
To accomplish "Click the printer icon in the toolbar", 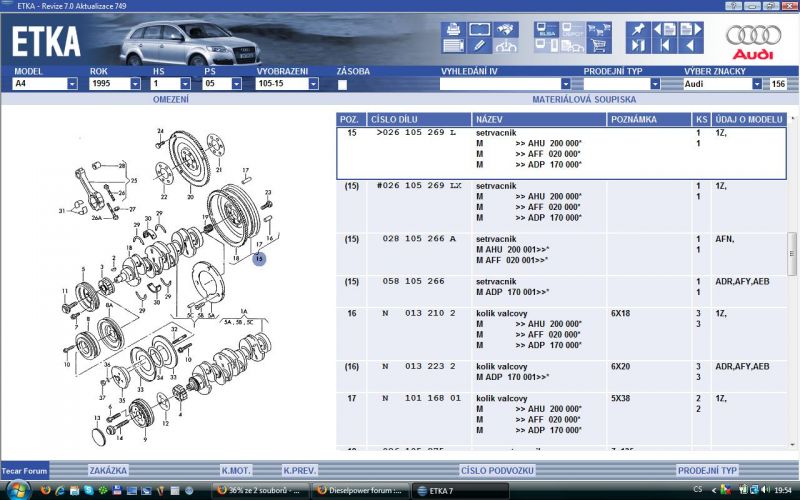I will tap(454, 29).
